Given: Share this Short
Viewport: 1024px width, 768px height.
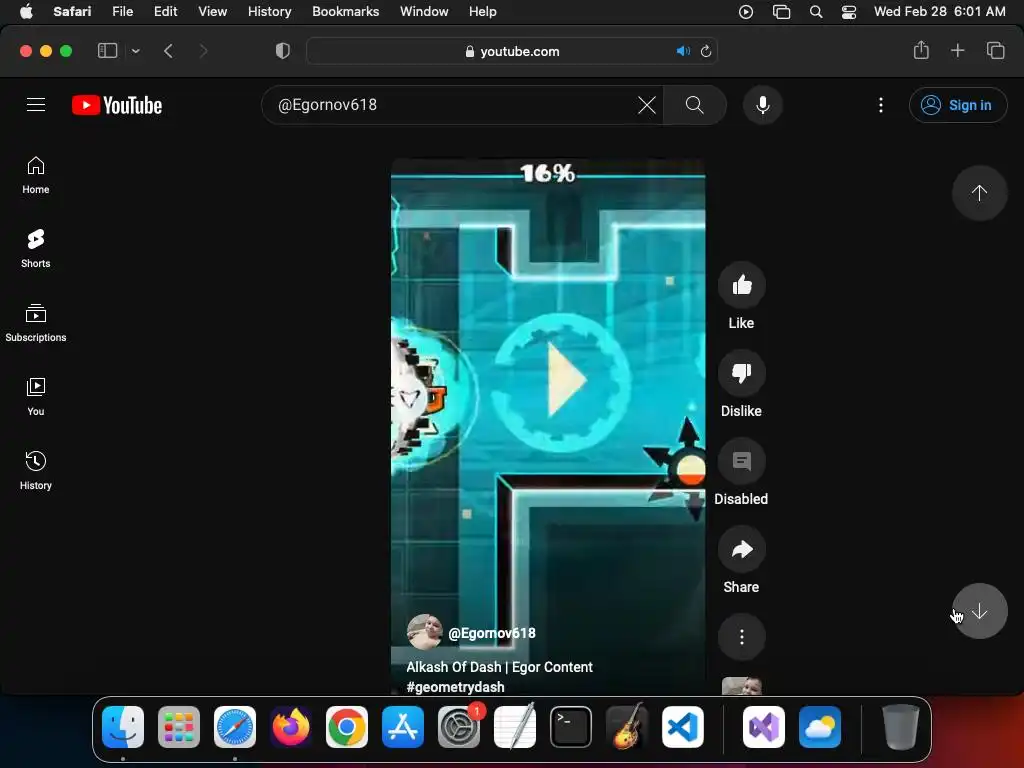Looking at the screenshot, I should (x=741, y=549).
